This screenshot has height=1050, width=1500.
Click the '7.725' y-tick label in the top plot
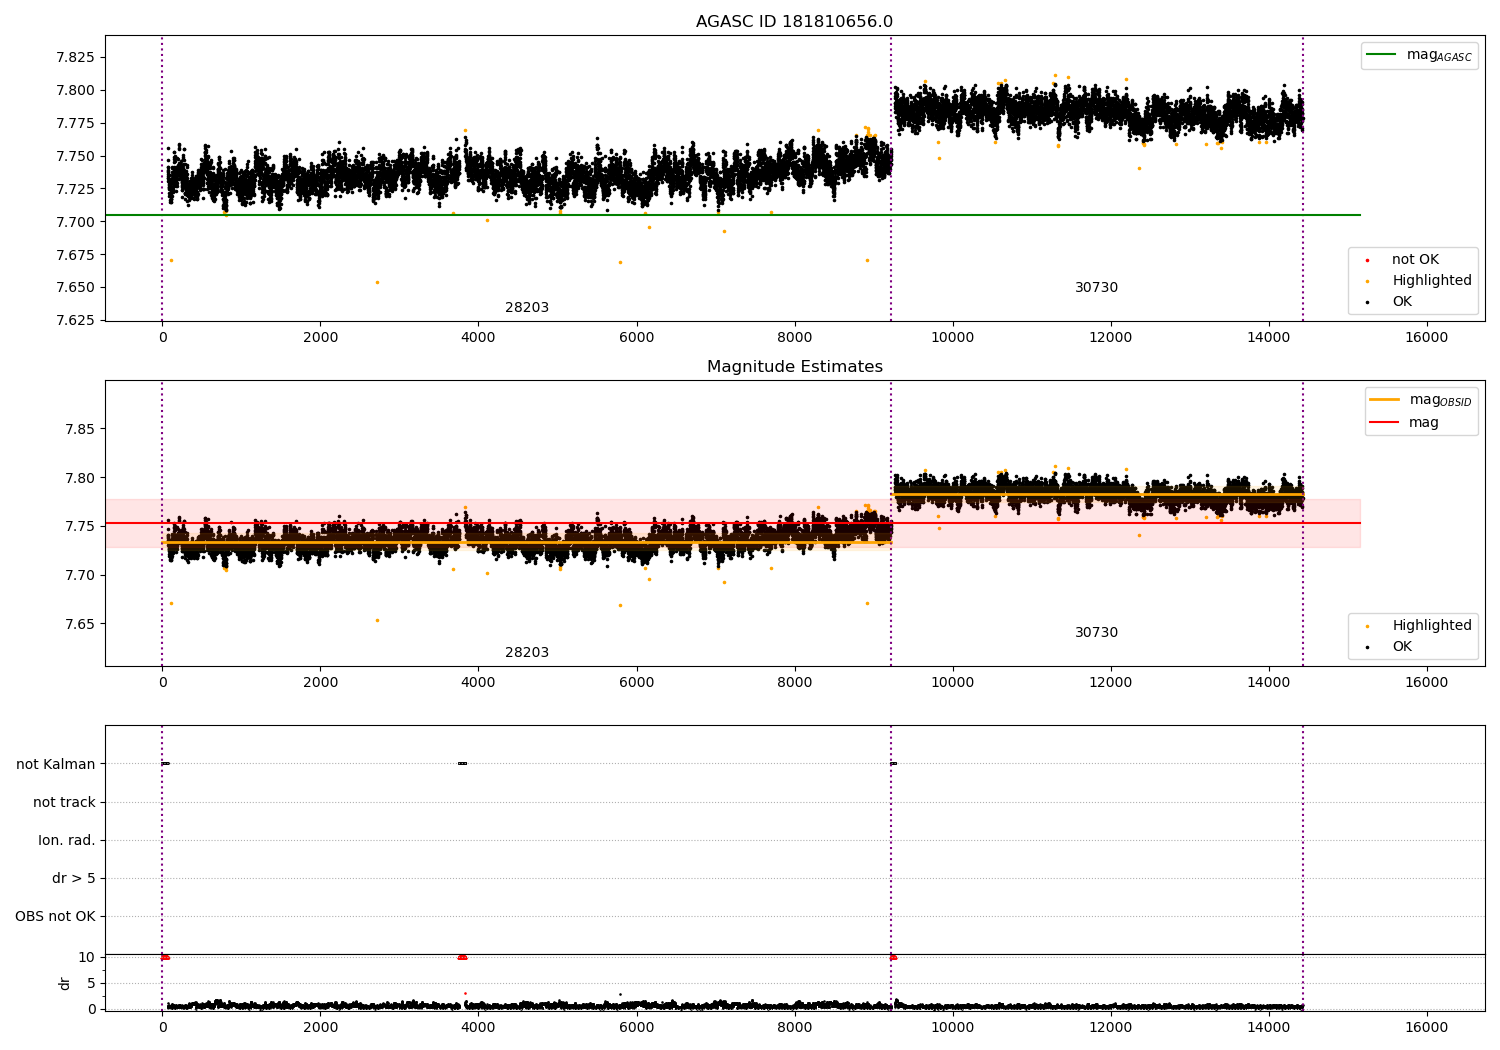(75, 189)
